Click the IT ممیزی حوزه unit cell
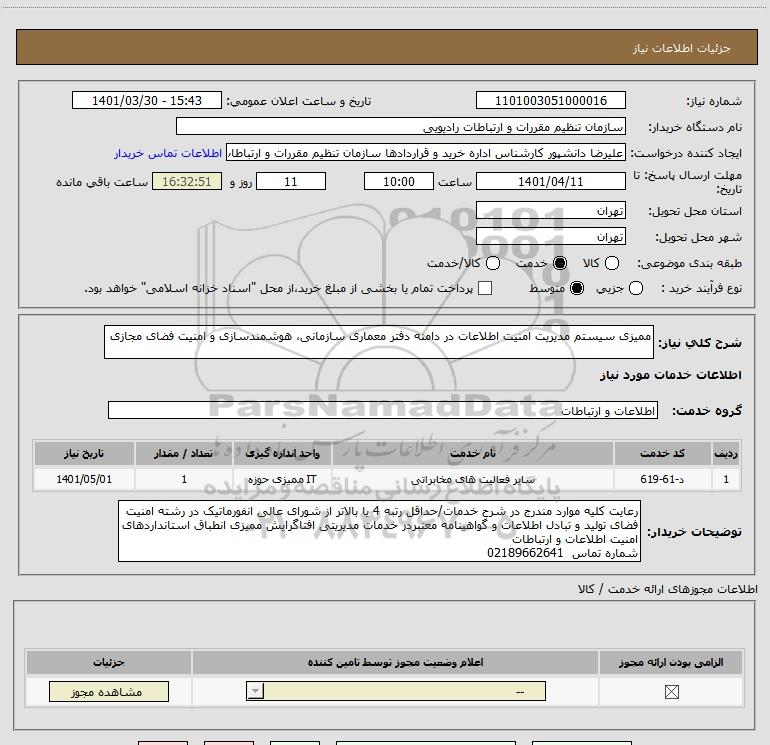This screenshot has width=770, height=745. [282, 479]
